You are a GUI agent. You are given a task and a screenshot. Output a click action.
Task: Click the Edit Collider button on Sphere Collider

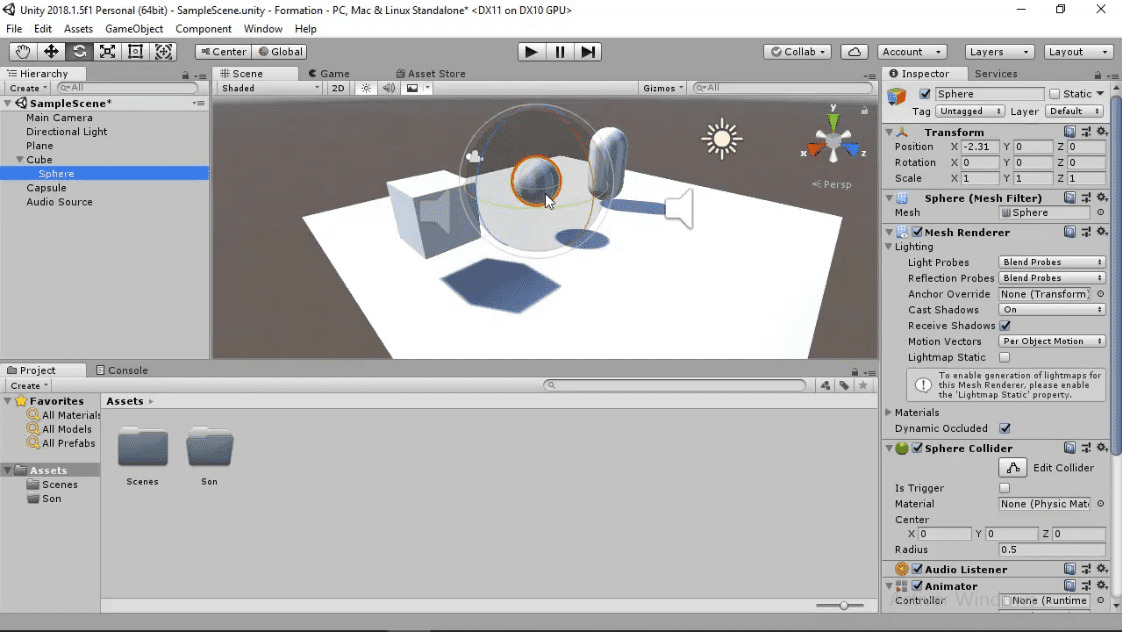[1012, 467]
